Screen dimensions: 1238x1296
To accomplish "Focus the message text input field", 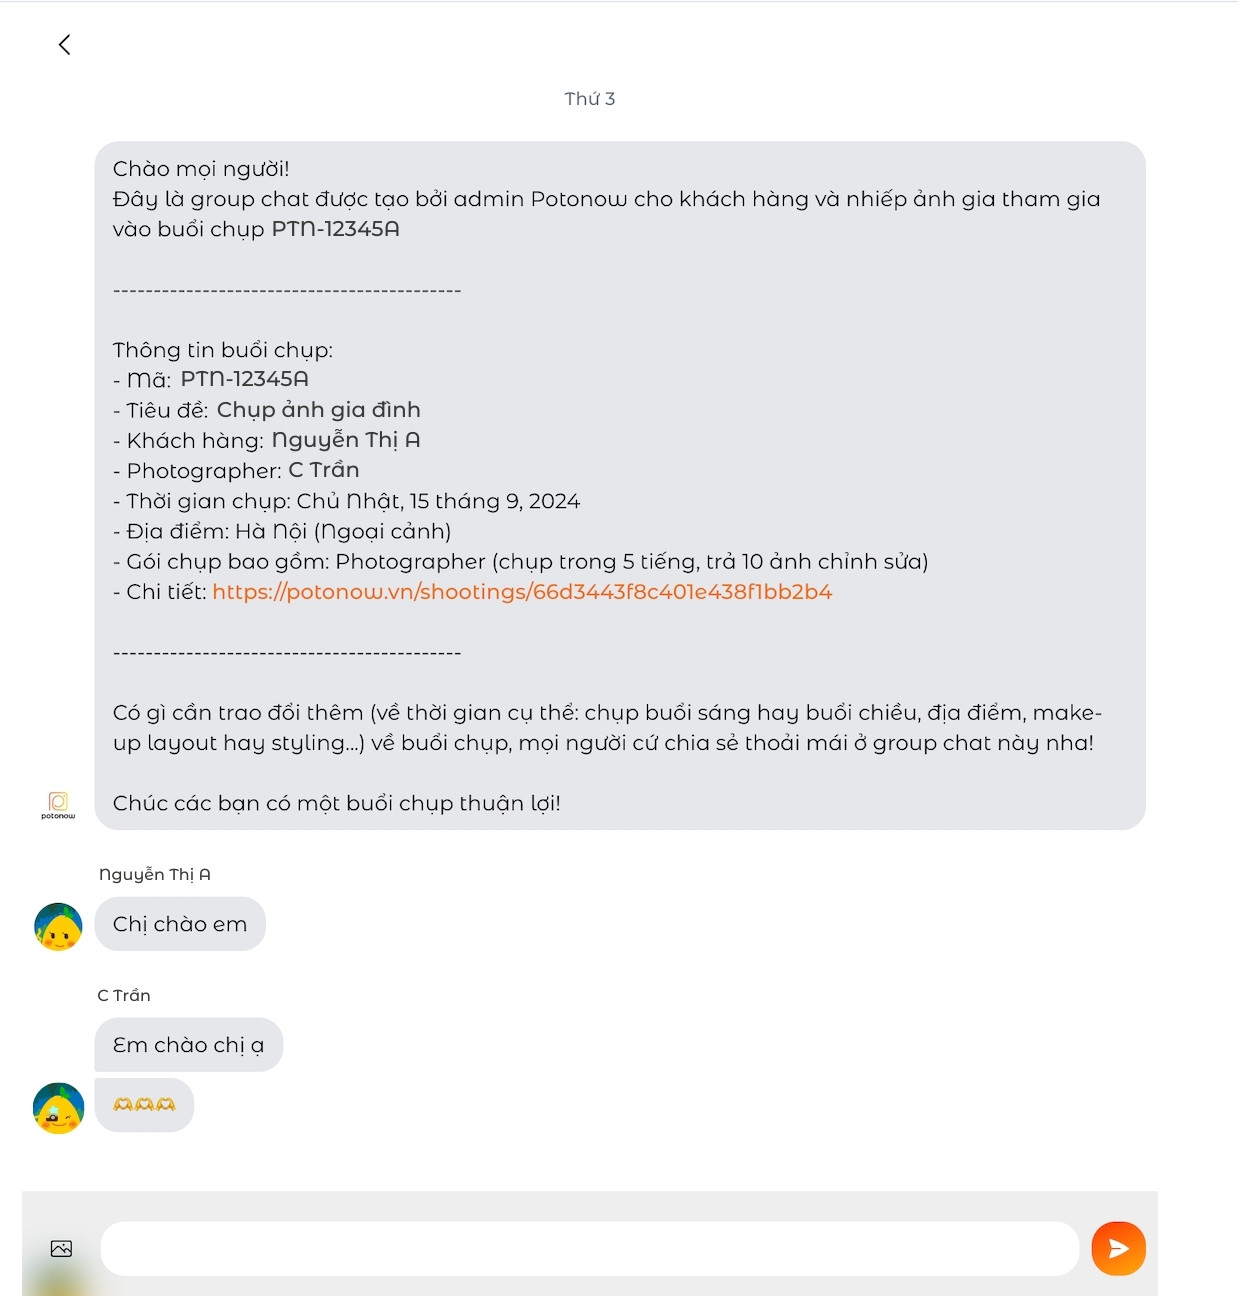I will [x=590, y=1248].
